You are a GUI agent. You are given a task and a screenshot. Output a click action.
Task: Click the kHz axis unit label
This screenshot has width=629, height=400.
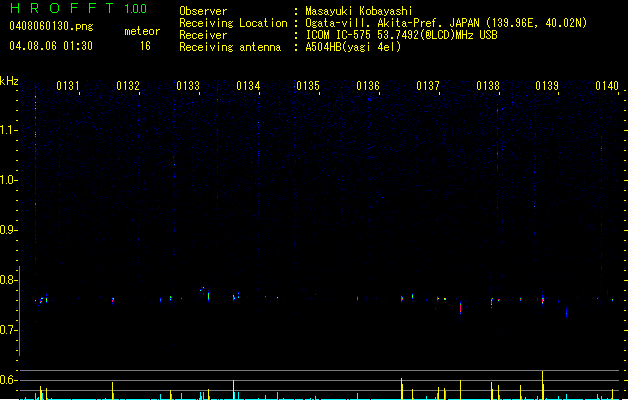[9, 81]
